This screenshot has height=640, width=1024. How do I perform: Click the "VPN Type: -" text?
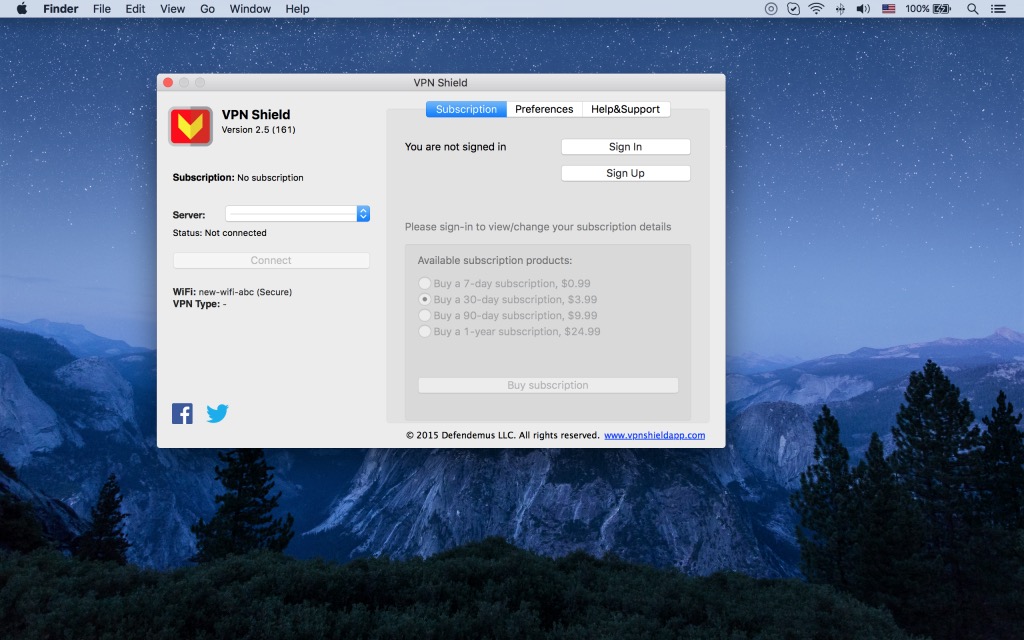point(199,304)
